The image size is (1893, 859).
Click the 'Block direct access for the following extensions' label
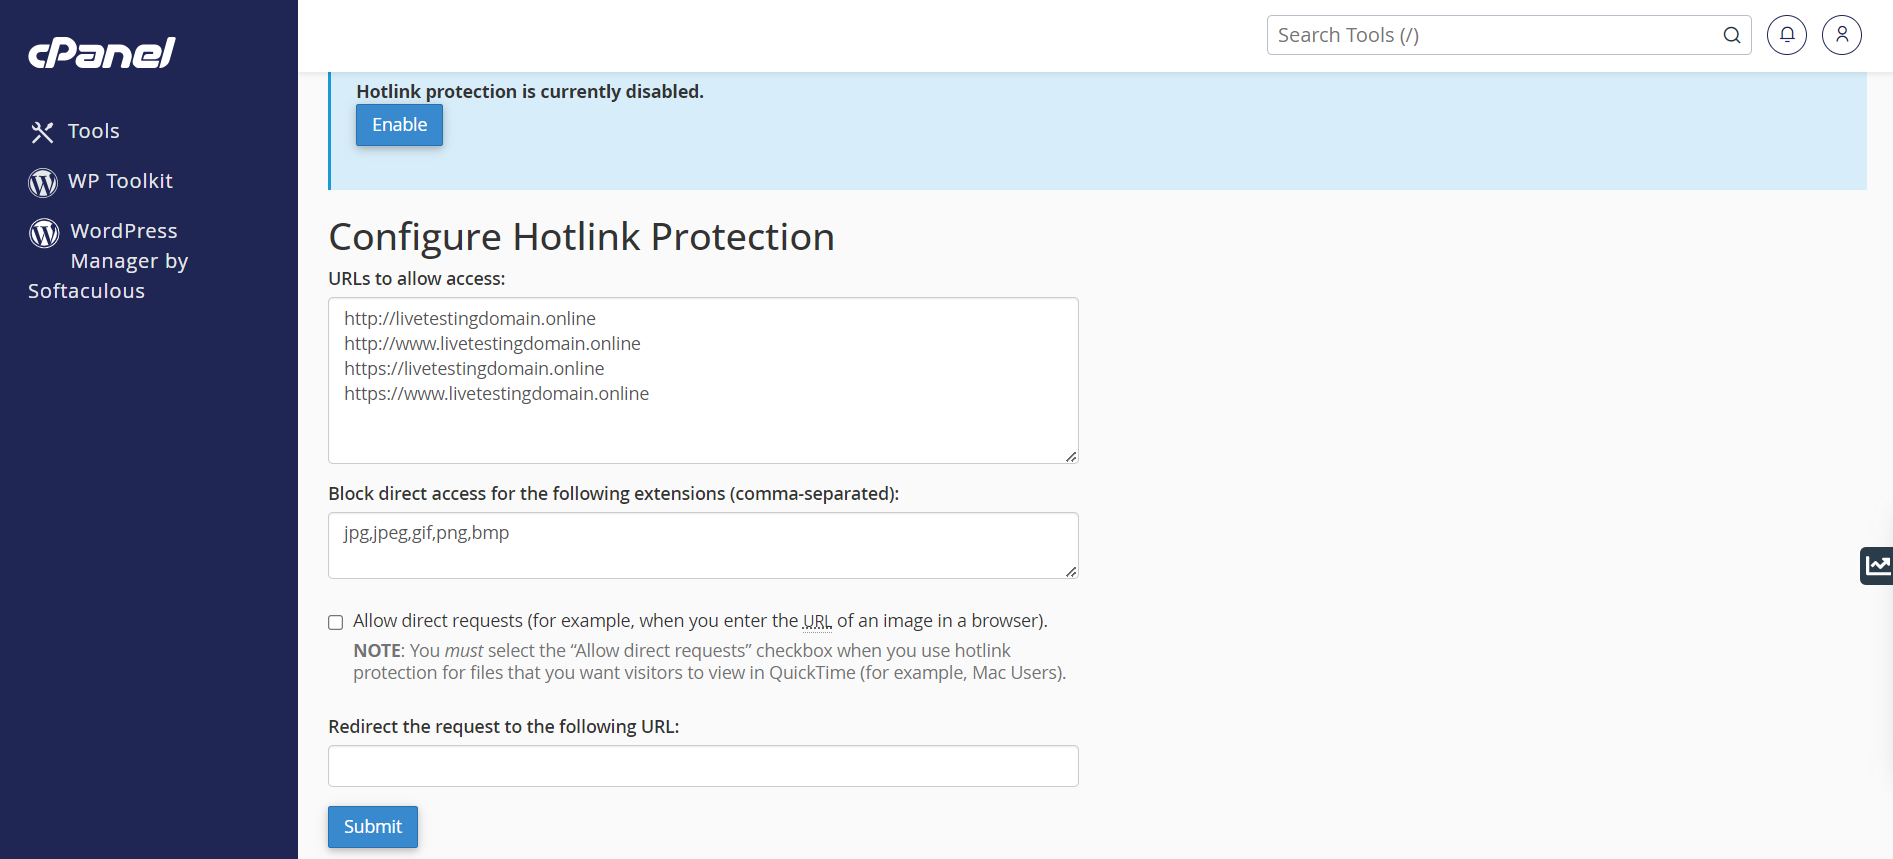coord(613,494)
